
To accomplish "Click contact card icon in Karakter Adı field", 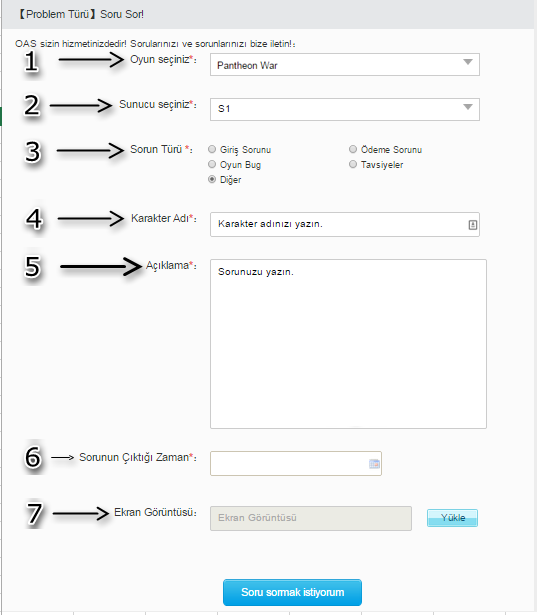I will click(473, 225).
